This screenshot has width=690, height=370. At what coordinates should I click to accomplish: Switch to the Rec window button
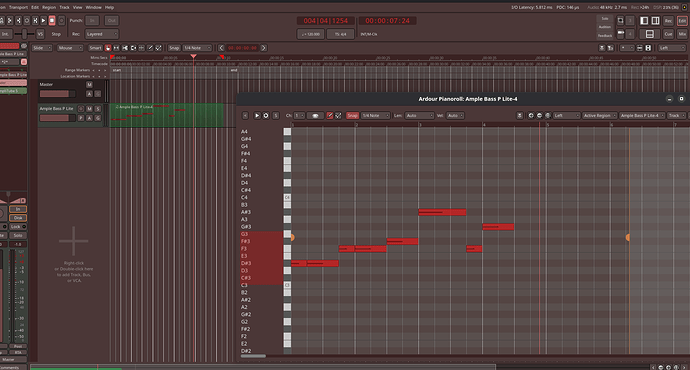tap(668, 21)
